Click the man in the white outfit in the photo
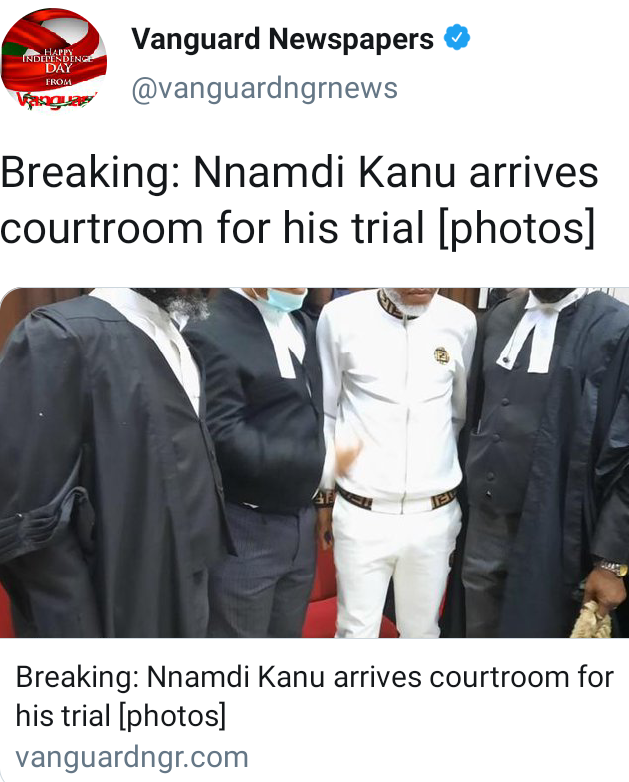The height and width of the screenshot is (782, 629). (x=398, y=462)
